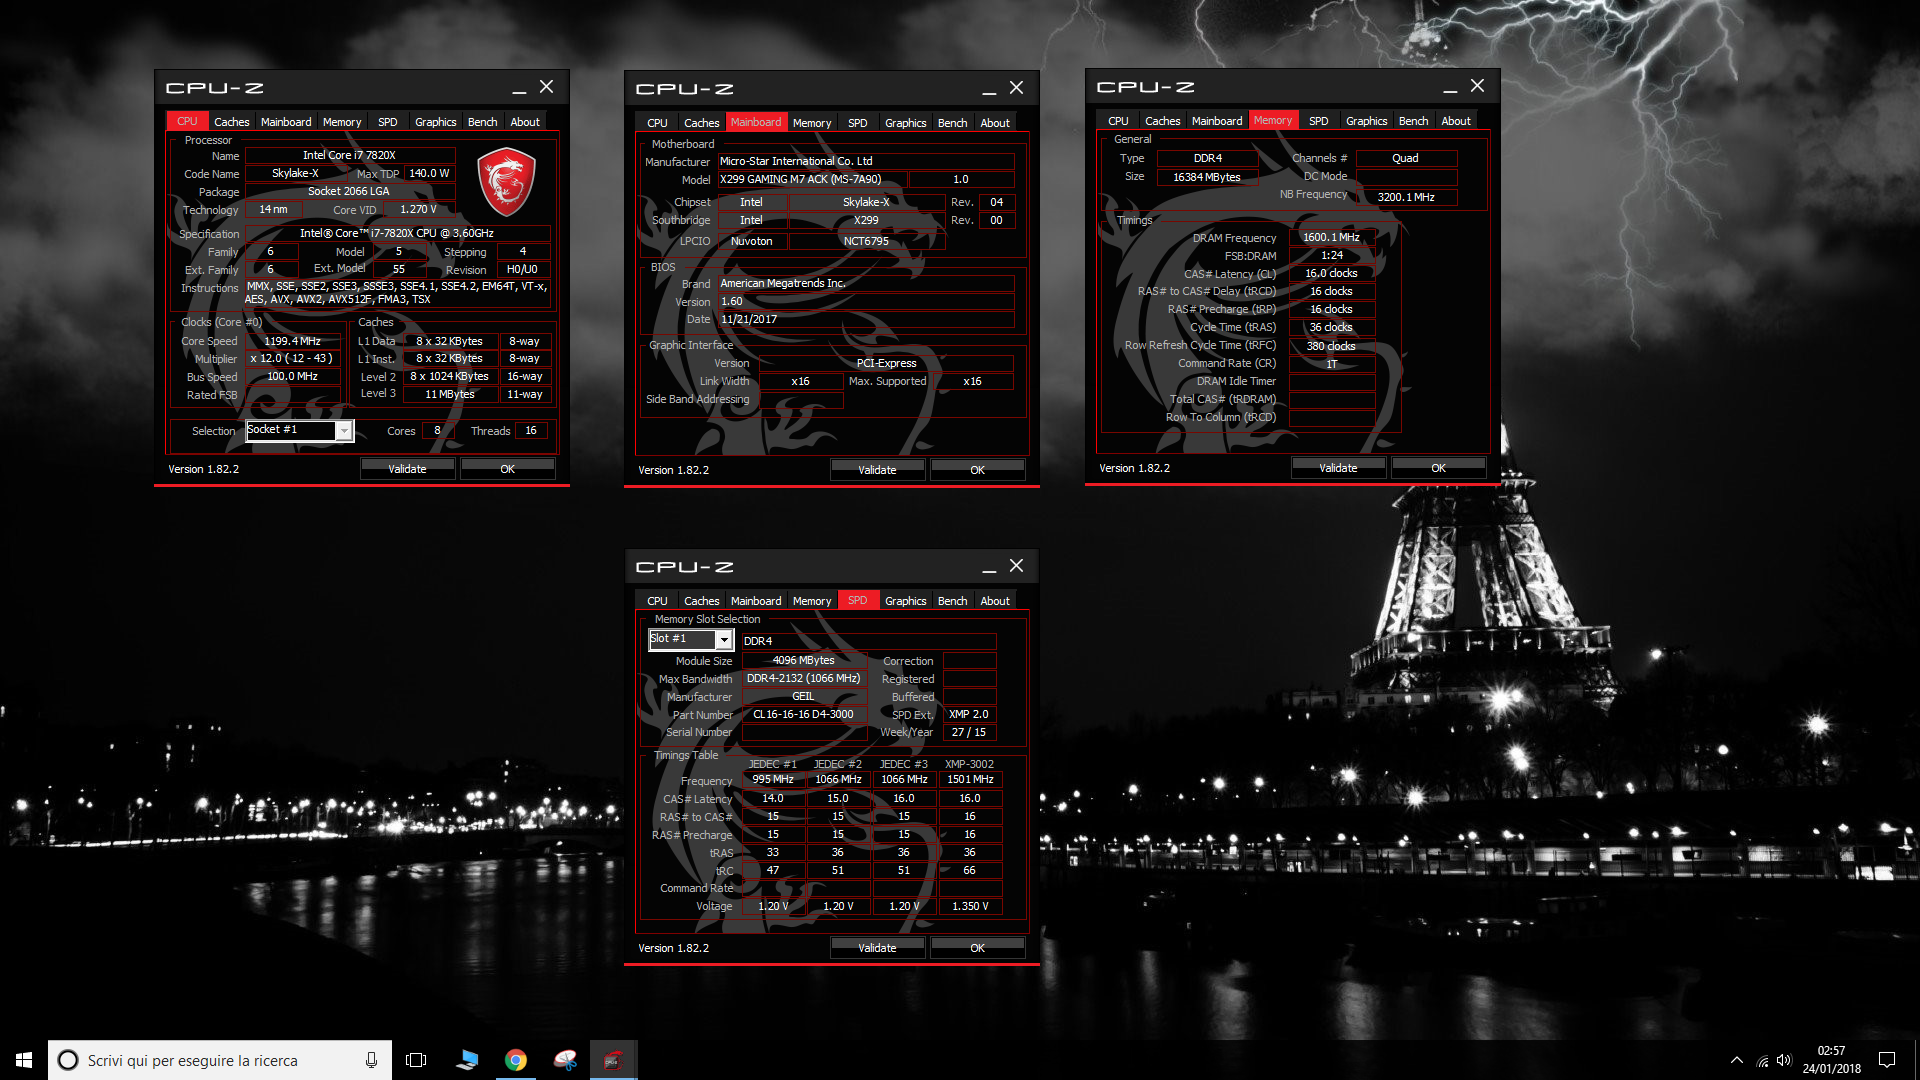Click the 'XMP-3002' timings column header
Viewport: 1920px width, 1080px height.
(x=969, y=764)
